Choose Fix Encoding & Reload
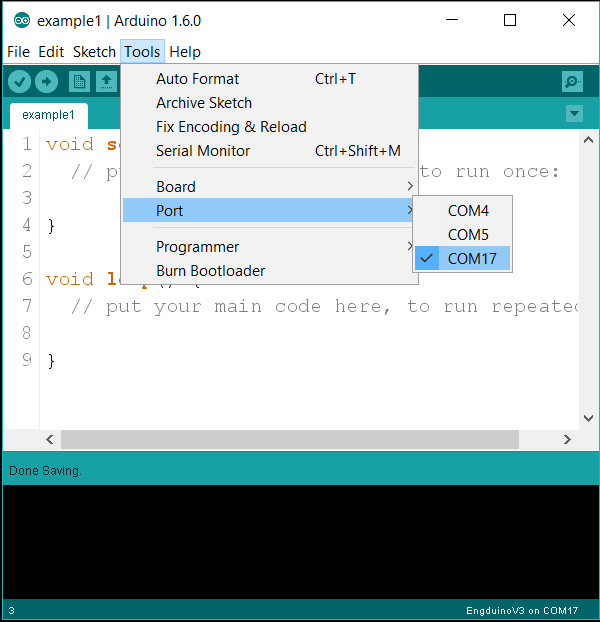The width and height of the screenshot is (600, 622). (x=270, y=127)
